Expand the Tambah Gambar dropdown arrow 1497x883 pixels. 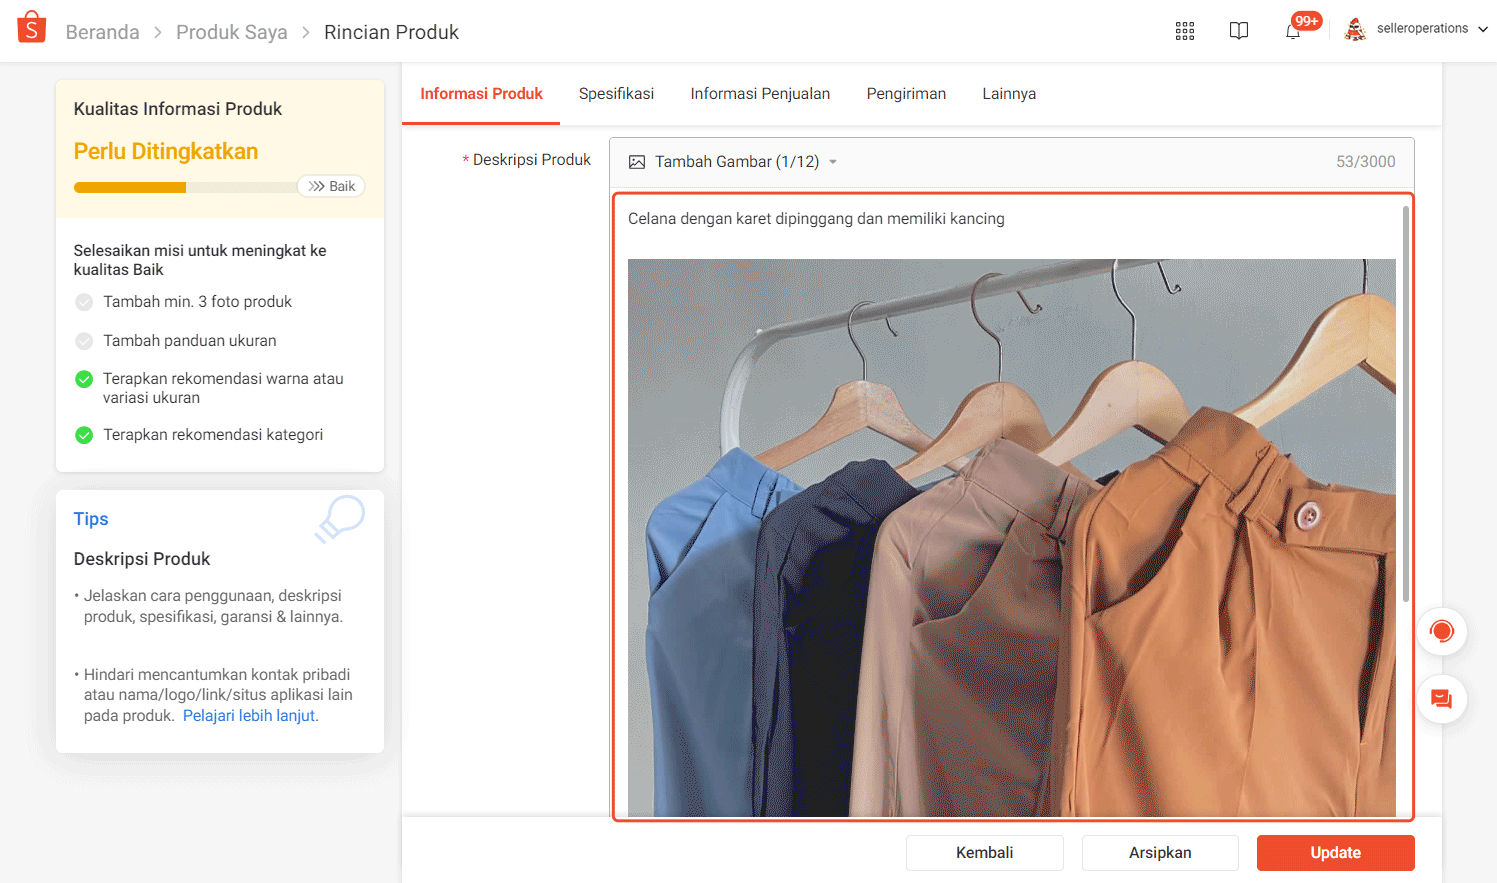pos(833,159)
